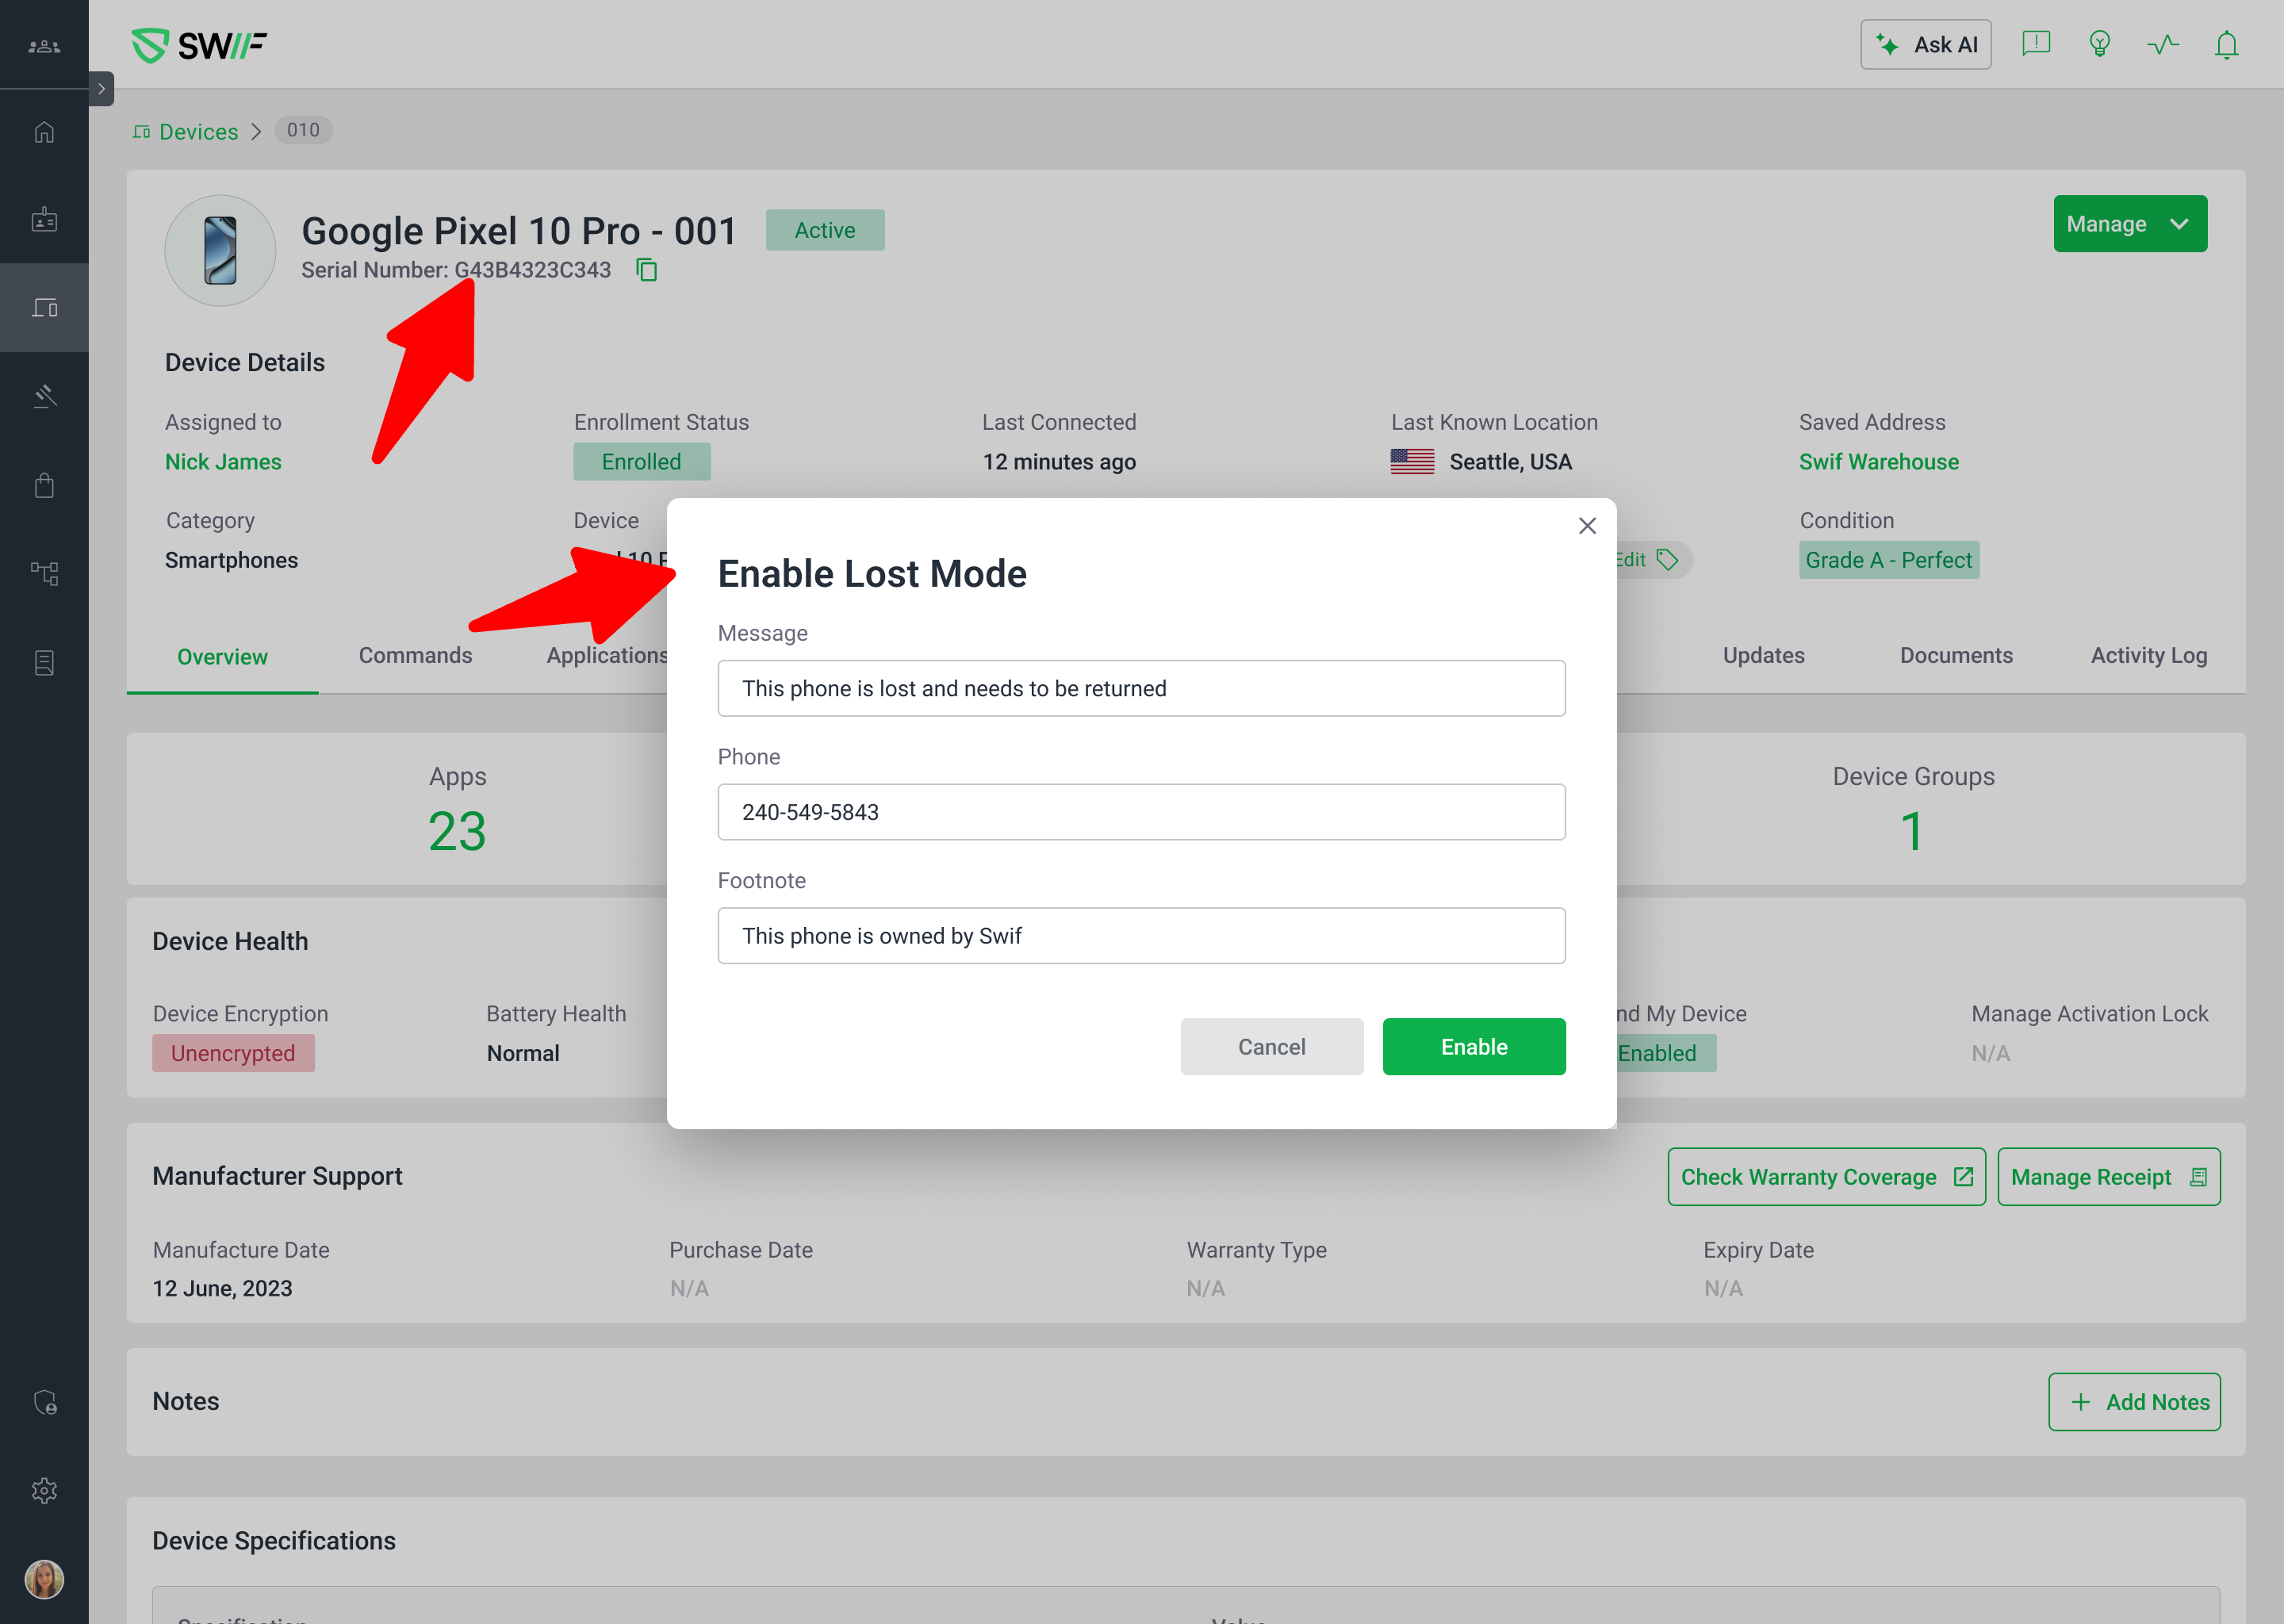Viewport: 2284px width, 1624px height.
Task: Expand the sidebar with the chevron toggle
Action: point(101,89)
